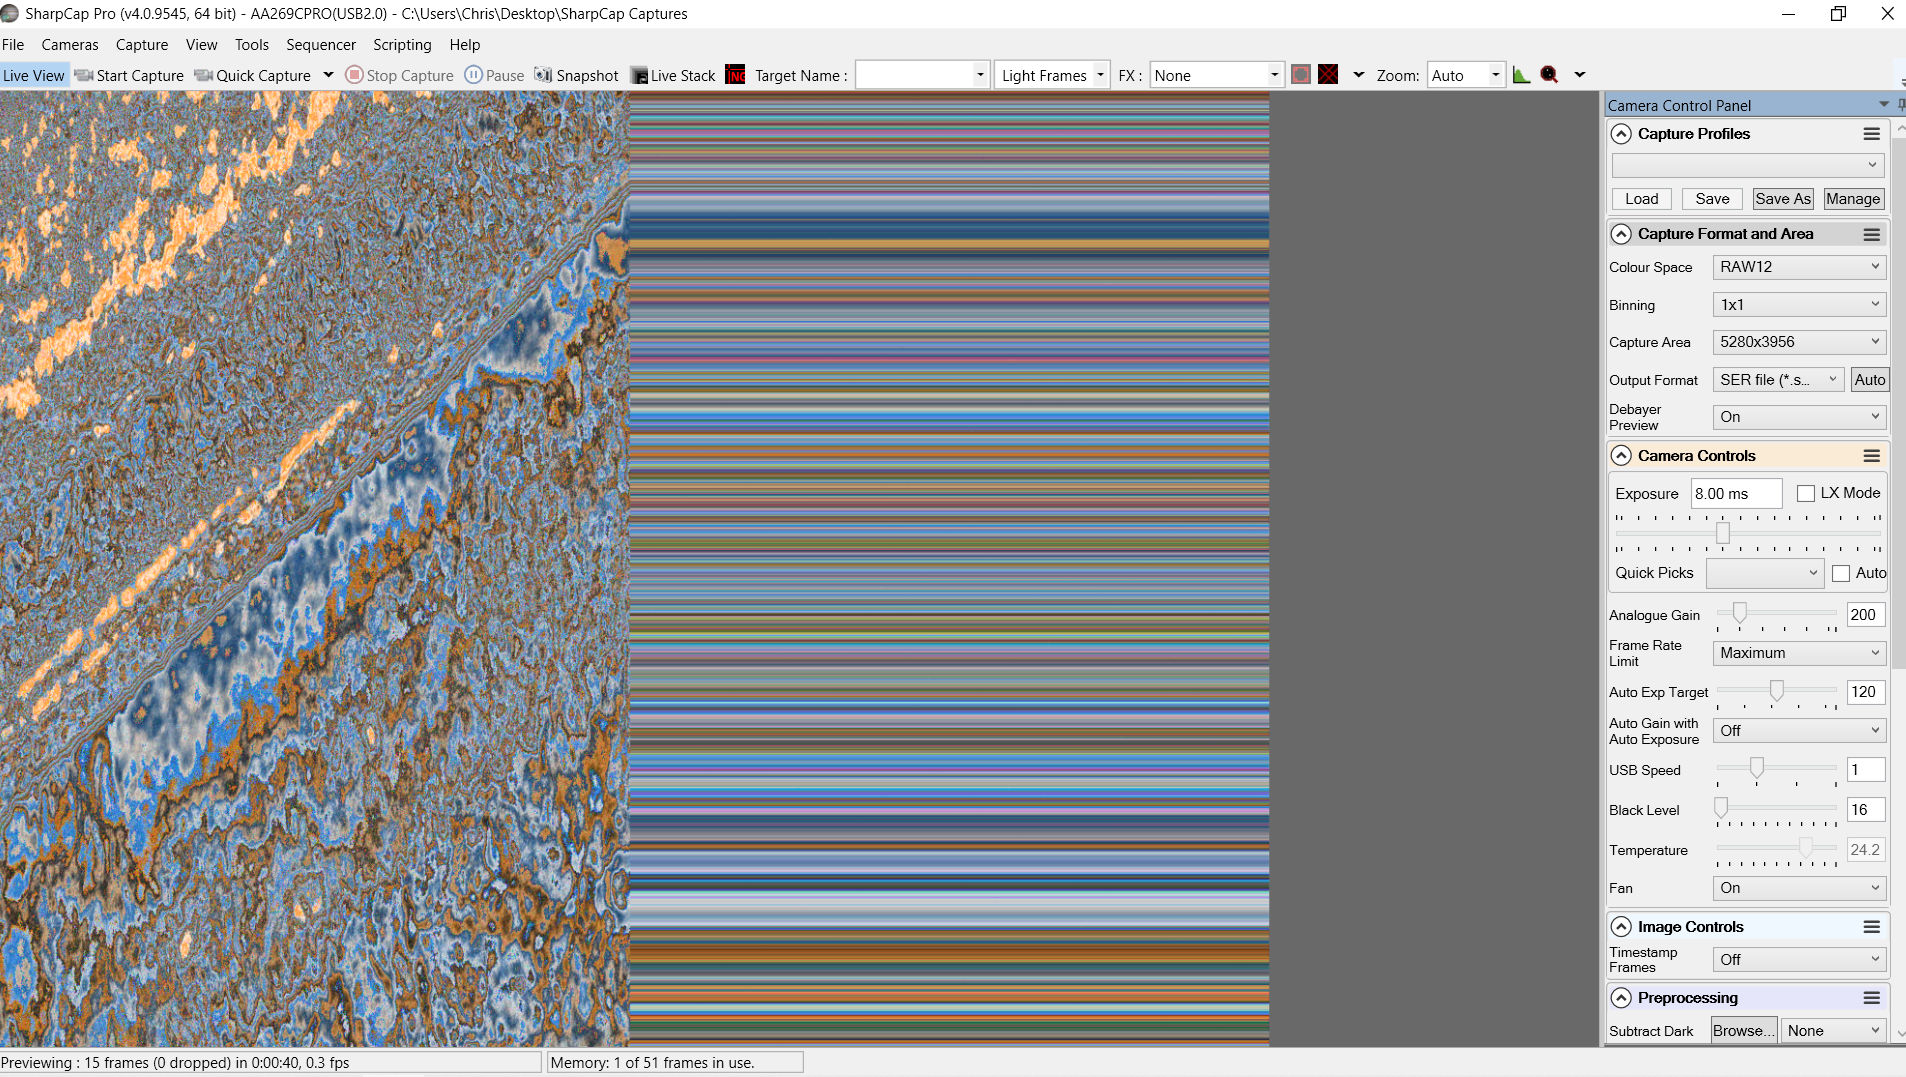
Task: Open Fan On dropdown
Action: click(1799, 888)
